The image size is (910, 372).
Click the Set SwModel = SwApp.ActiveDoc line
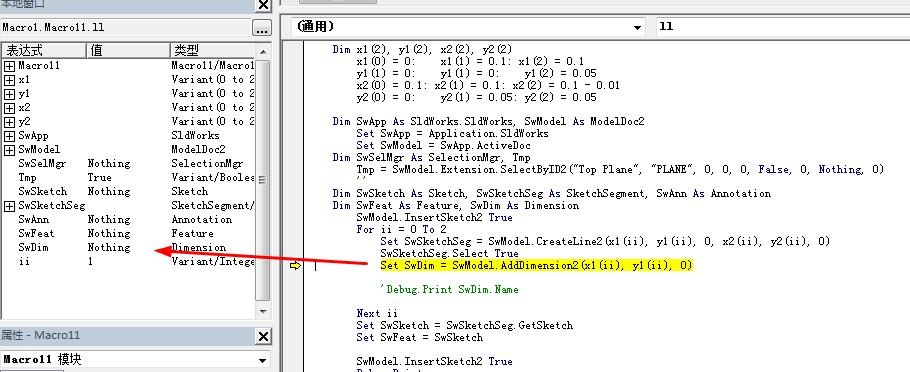[x=443, y=145]
